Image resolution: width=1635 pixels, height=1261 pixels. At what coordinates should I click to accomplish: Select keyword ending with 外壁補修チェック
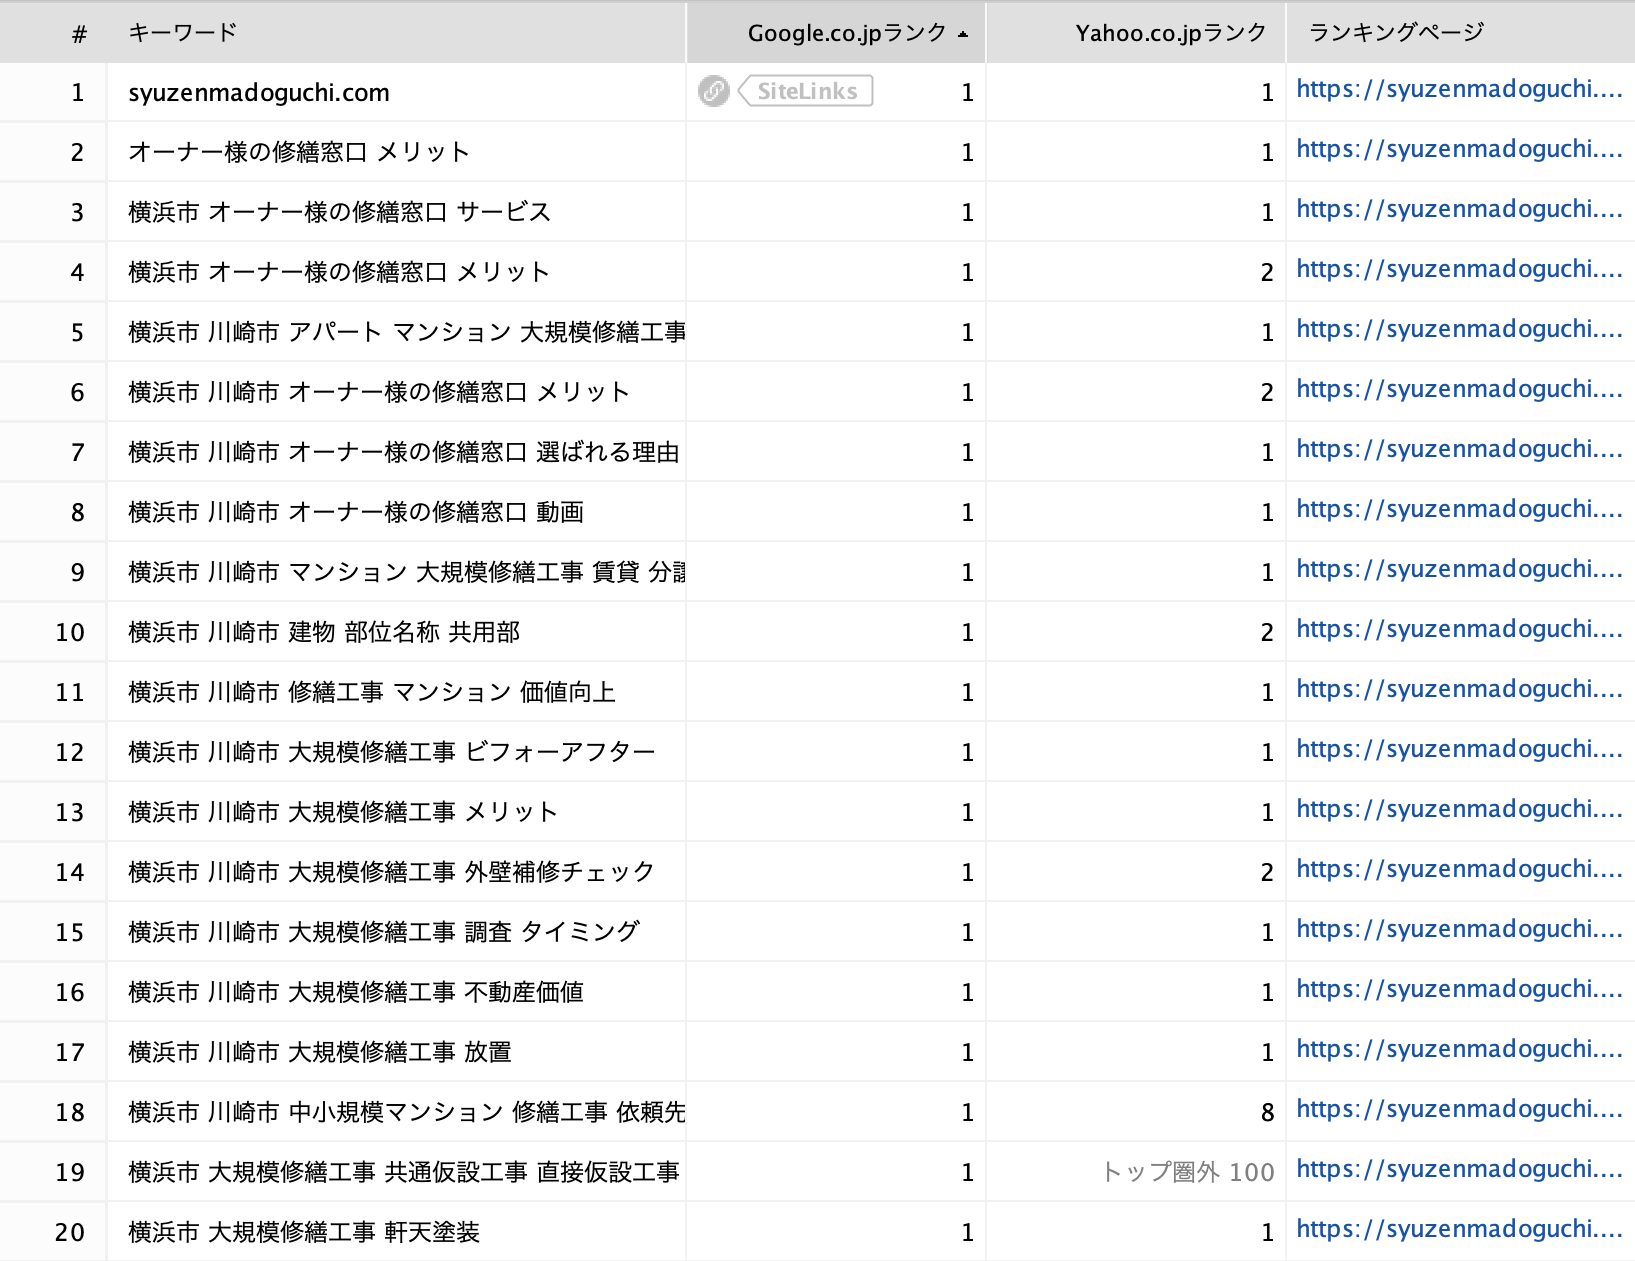391,872
